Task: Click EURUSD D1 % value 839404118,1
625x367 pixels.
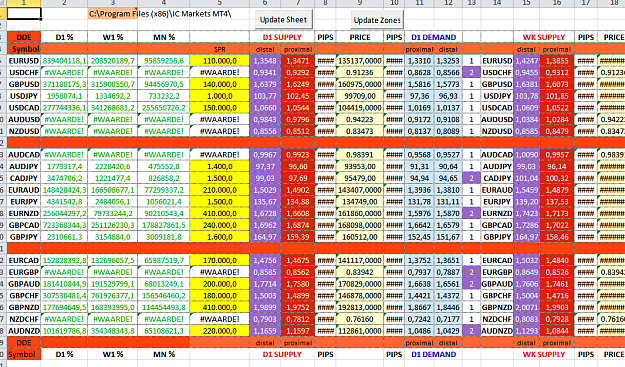Action: [x=64, y=61]
